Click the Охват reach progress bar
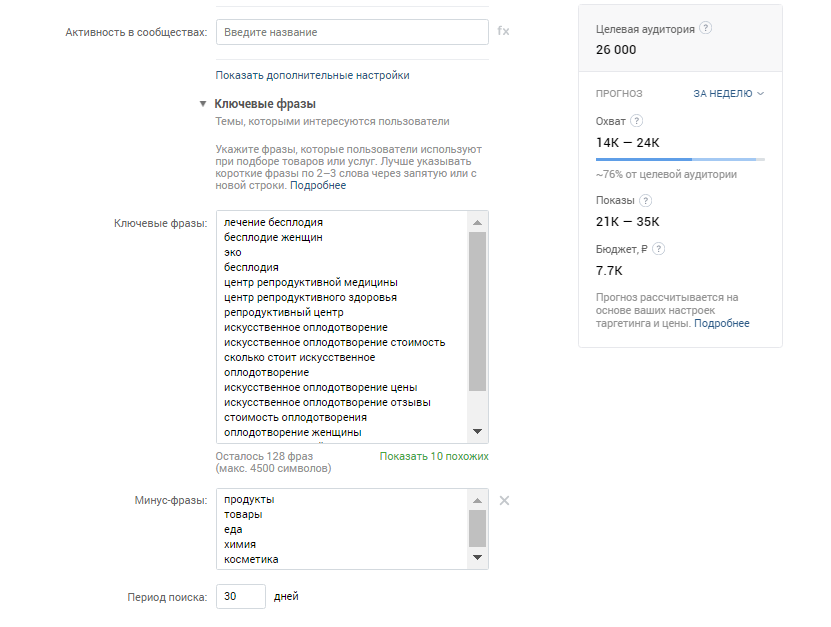Viewport: 831px width, 627px height. (680, 159)
